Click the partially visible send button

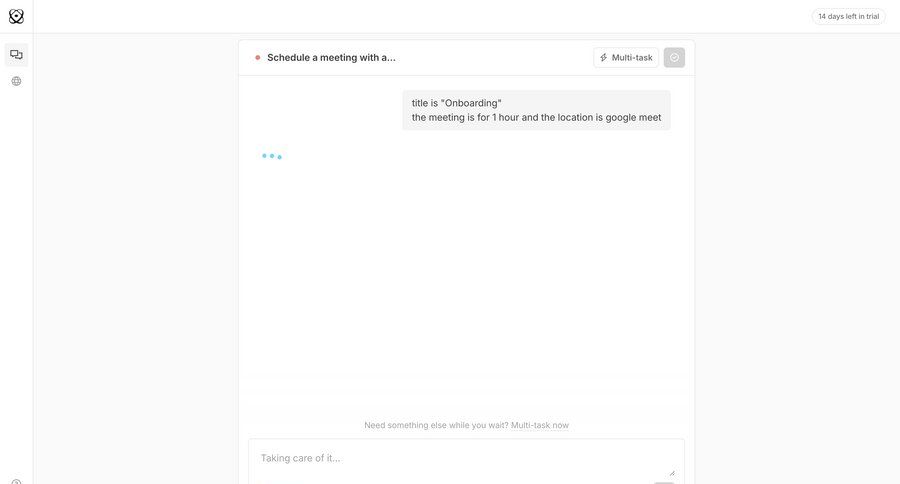(664, 483)
